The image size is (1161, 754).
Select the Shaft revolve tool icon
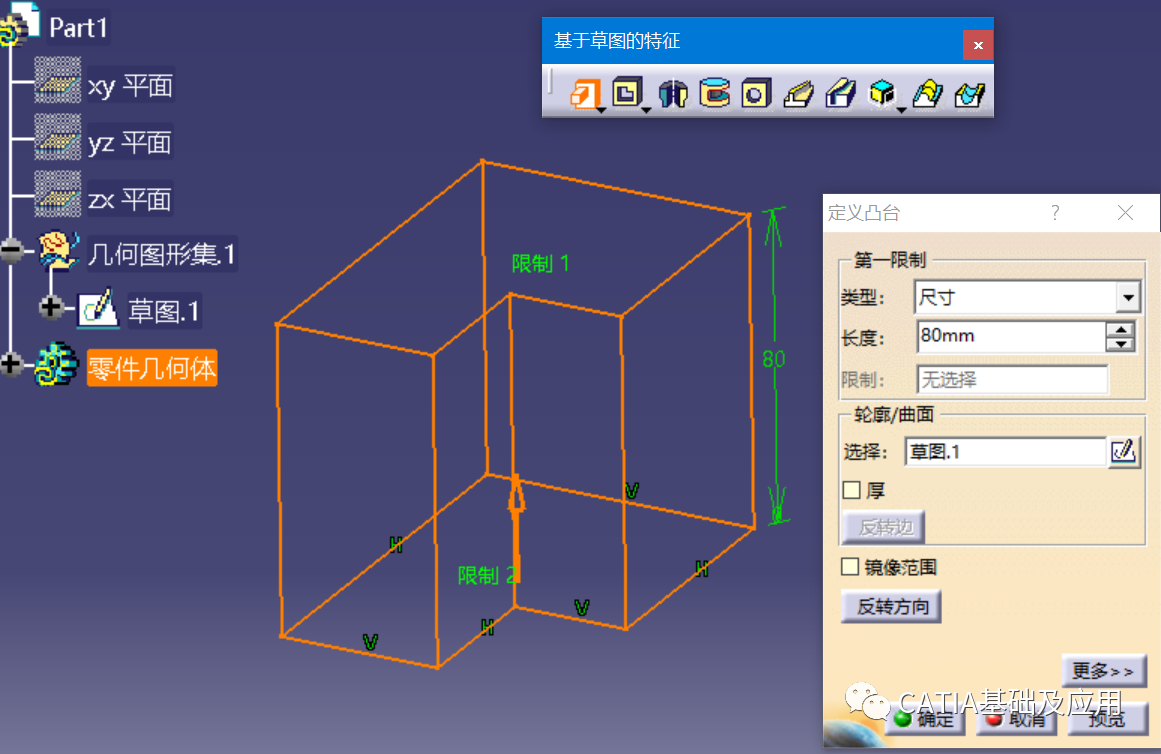673,94
